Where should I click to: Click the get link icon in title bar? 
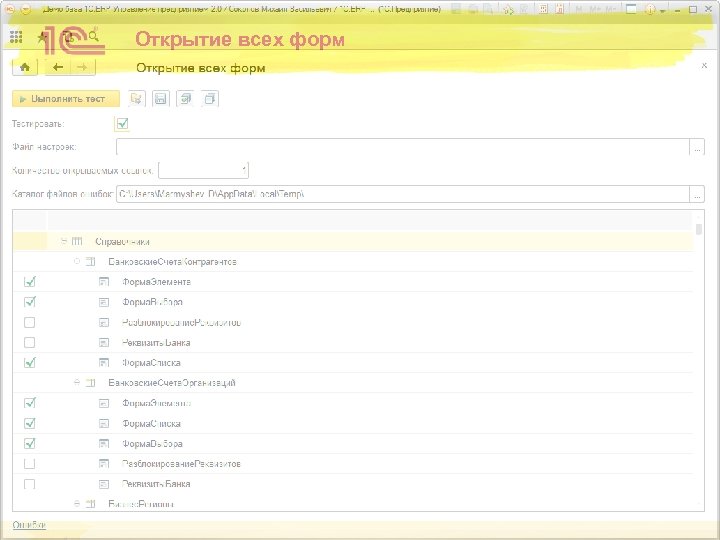[508, 9]
